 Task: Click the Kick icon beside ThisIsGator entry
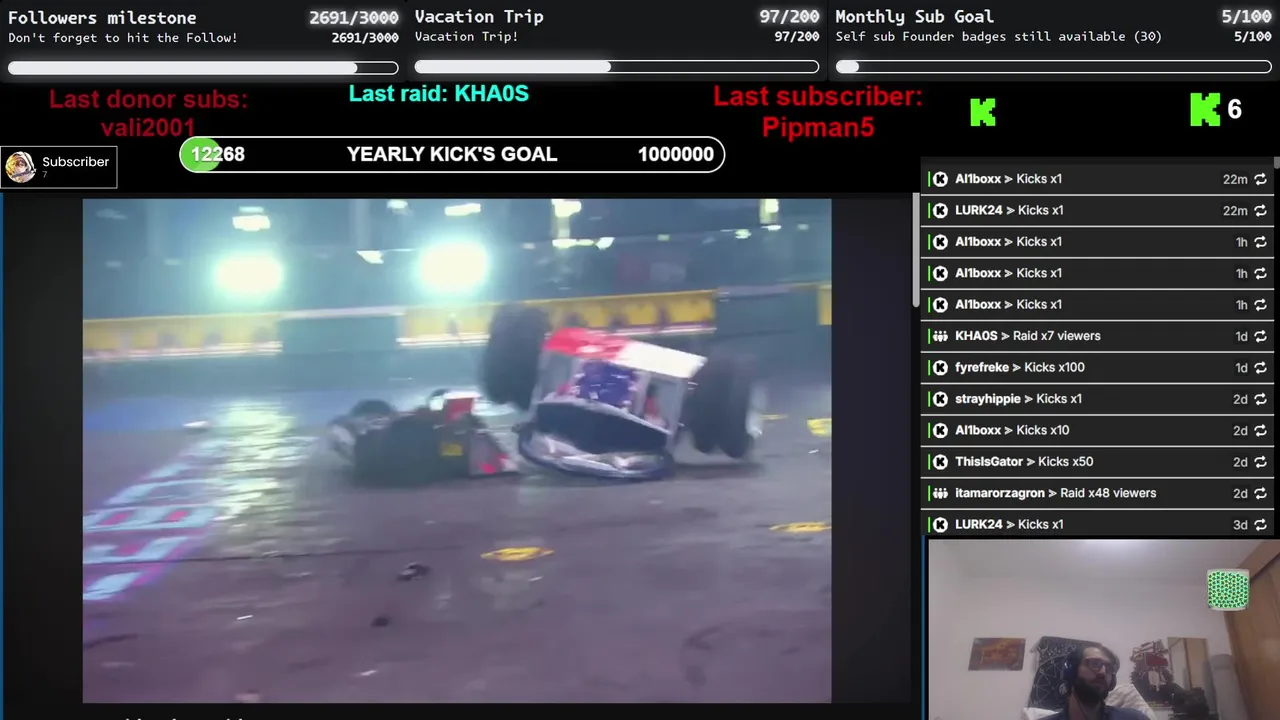[940, 461]
